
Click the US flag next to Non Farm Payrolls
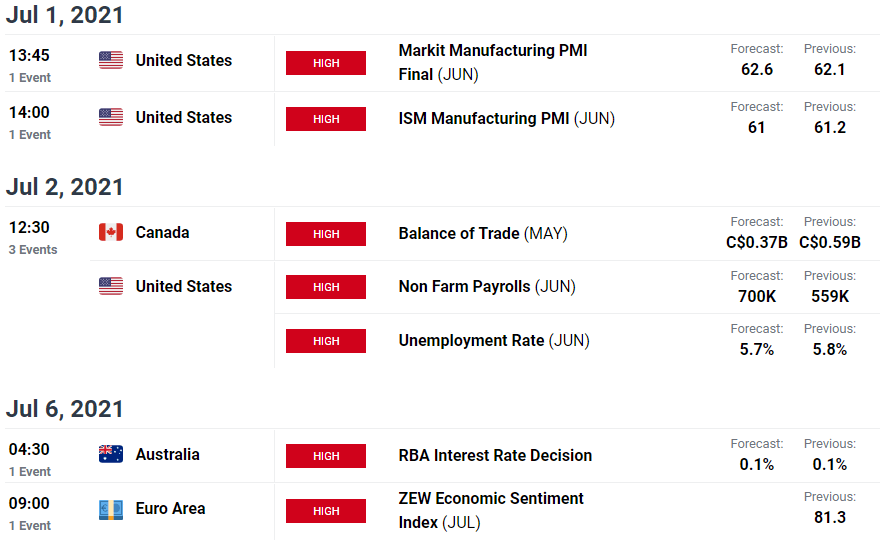[x=111, y=286]
